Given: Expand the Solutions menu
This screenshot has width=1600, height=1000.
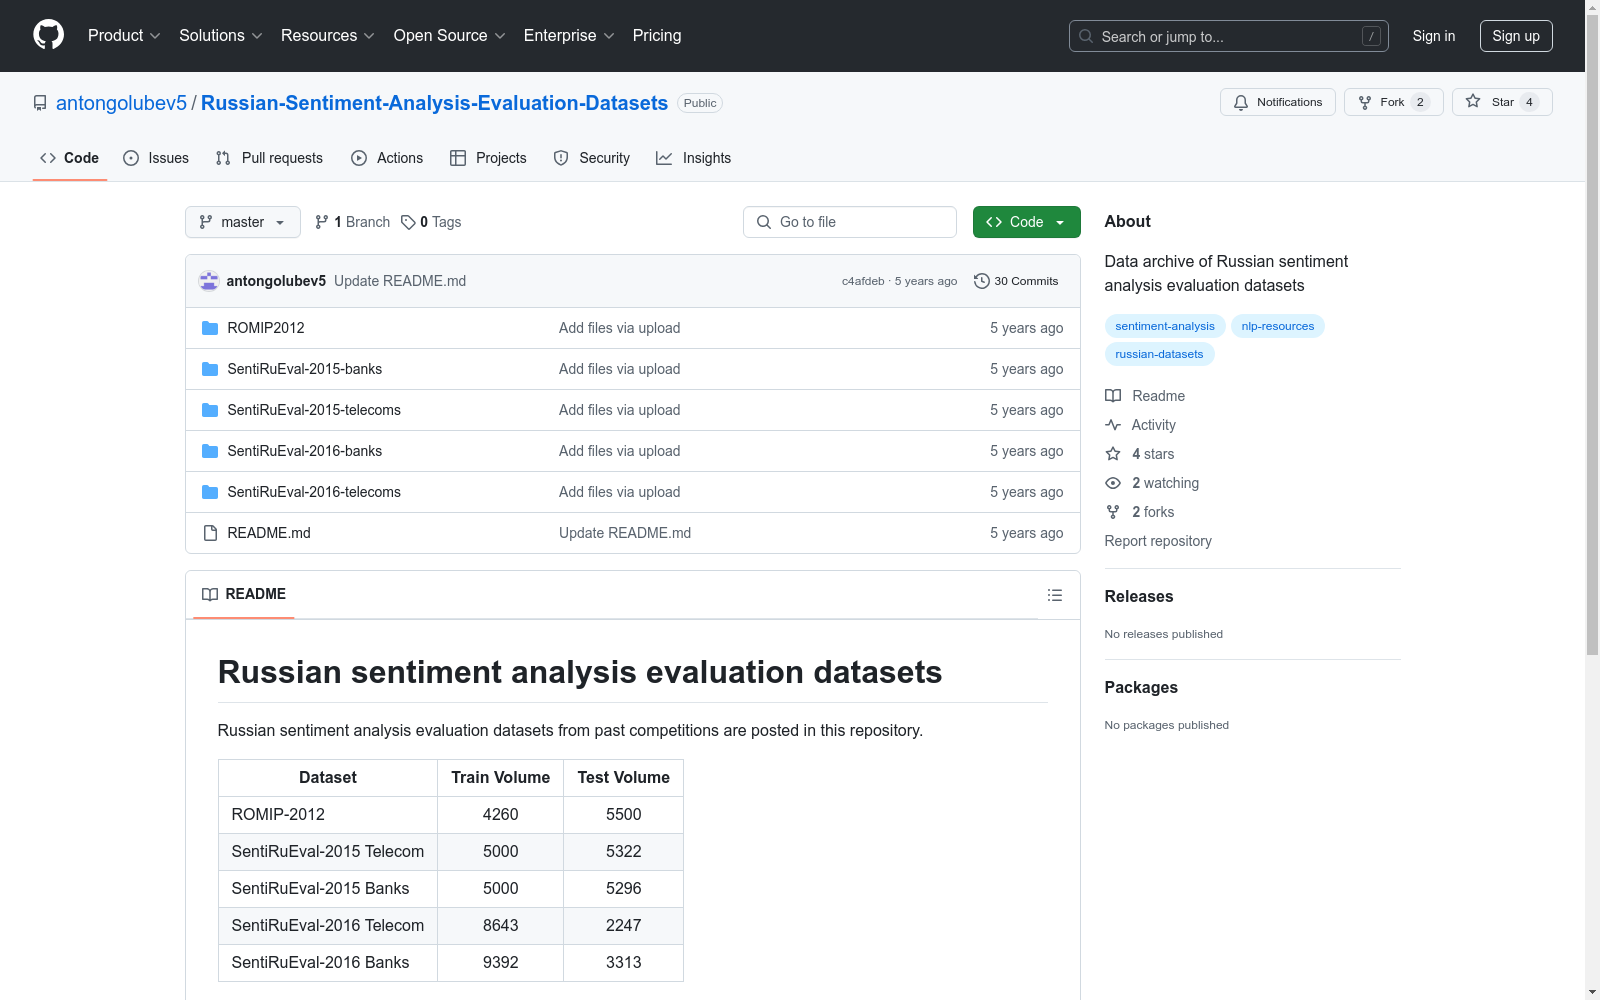Looking at the screenshot, I should point(221,36).
